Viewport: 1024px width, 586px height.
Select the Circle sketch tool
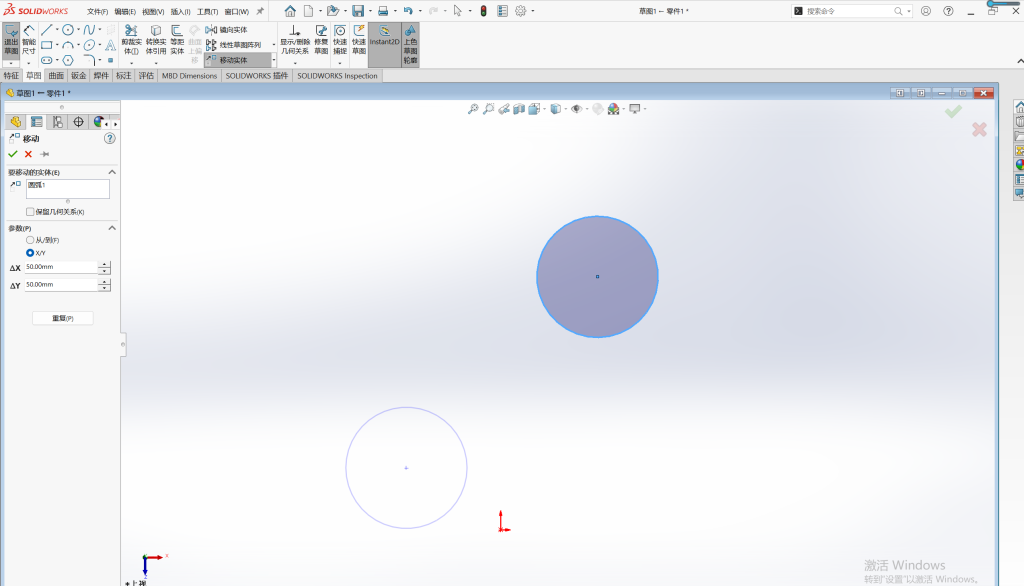click(x=68, y=30)
